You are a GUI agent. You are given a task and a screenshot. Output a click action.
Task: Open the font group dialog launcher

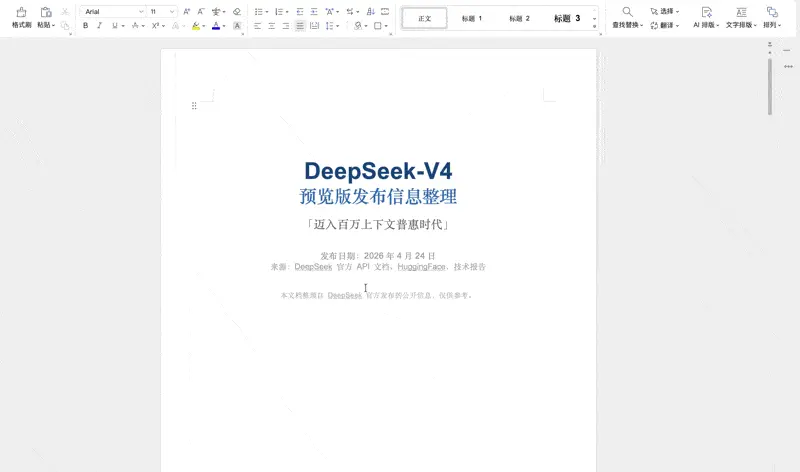(x=242, y=34)
